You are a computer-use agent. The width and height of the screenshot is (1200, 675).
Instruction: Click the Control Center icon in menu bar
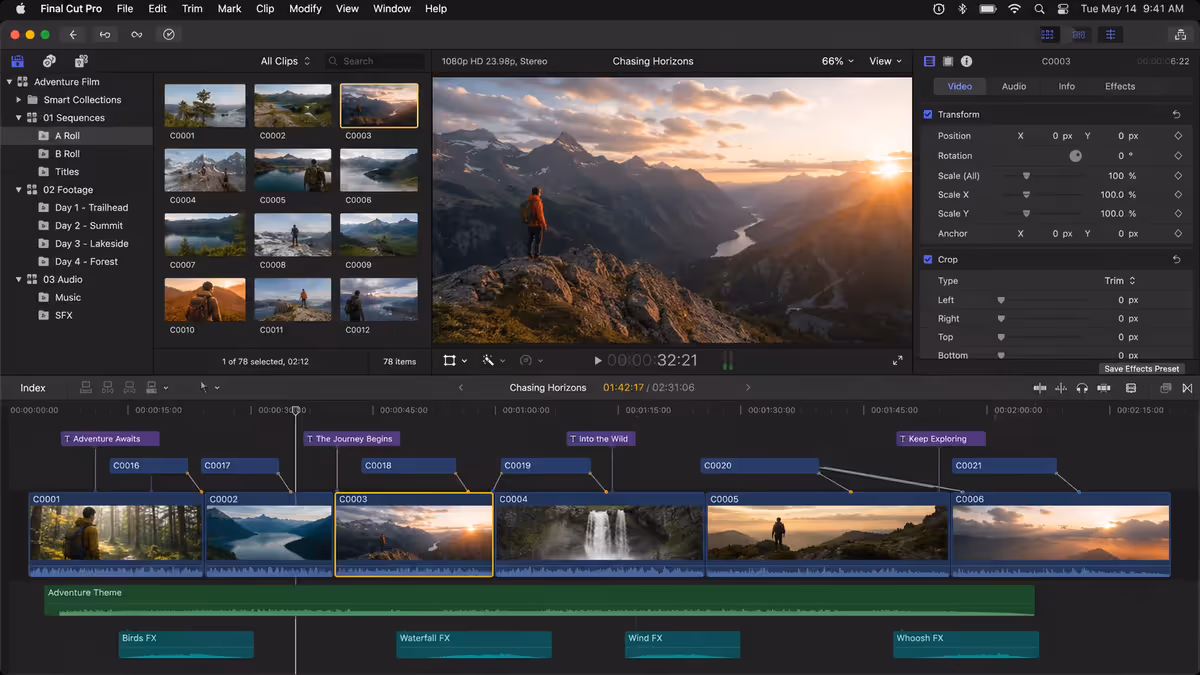point(1065,8)
